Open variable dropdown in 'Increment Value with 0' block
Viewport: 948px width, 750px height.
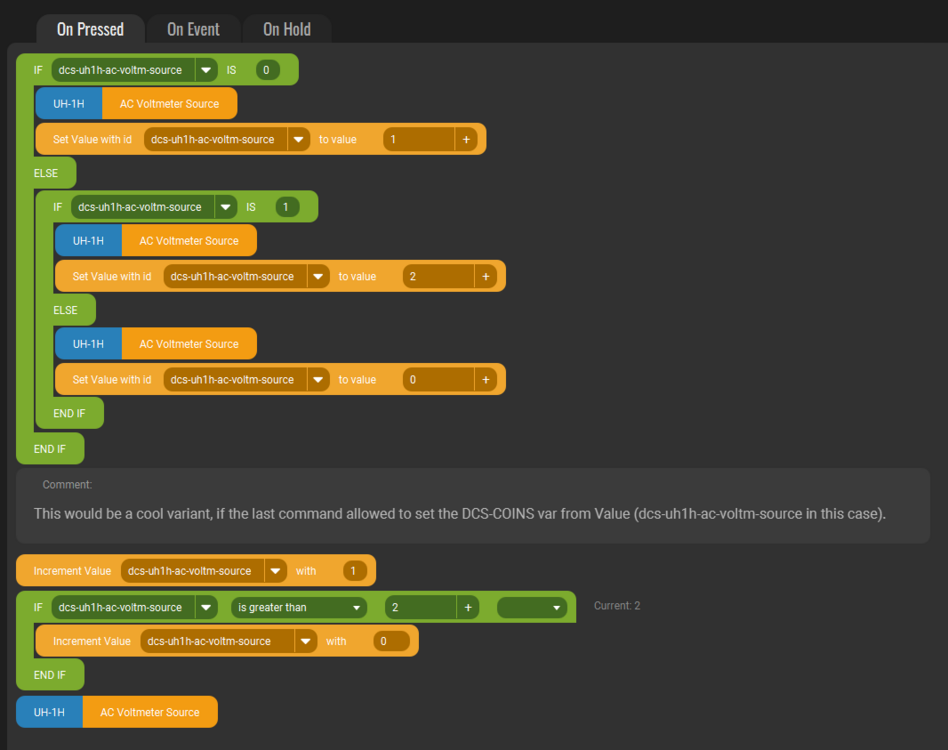coord(306,641)
